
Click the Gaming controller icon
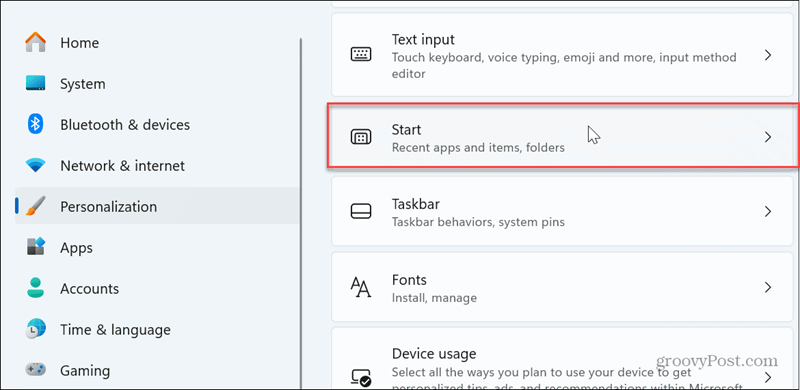coord(36,369)
